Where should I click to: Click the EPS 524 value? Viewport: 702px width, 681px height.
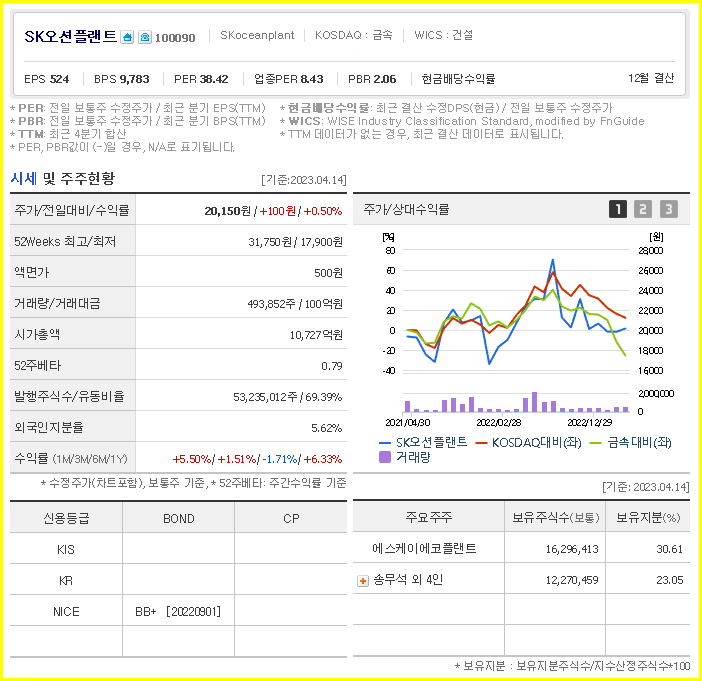47,79
